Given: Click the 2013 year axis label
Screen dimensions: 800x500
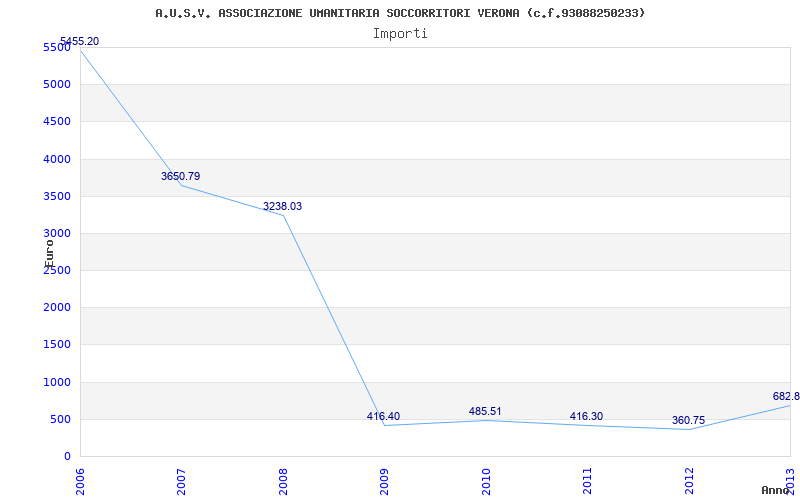Looking at the screenshot, I should [x=790, y=482].
